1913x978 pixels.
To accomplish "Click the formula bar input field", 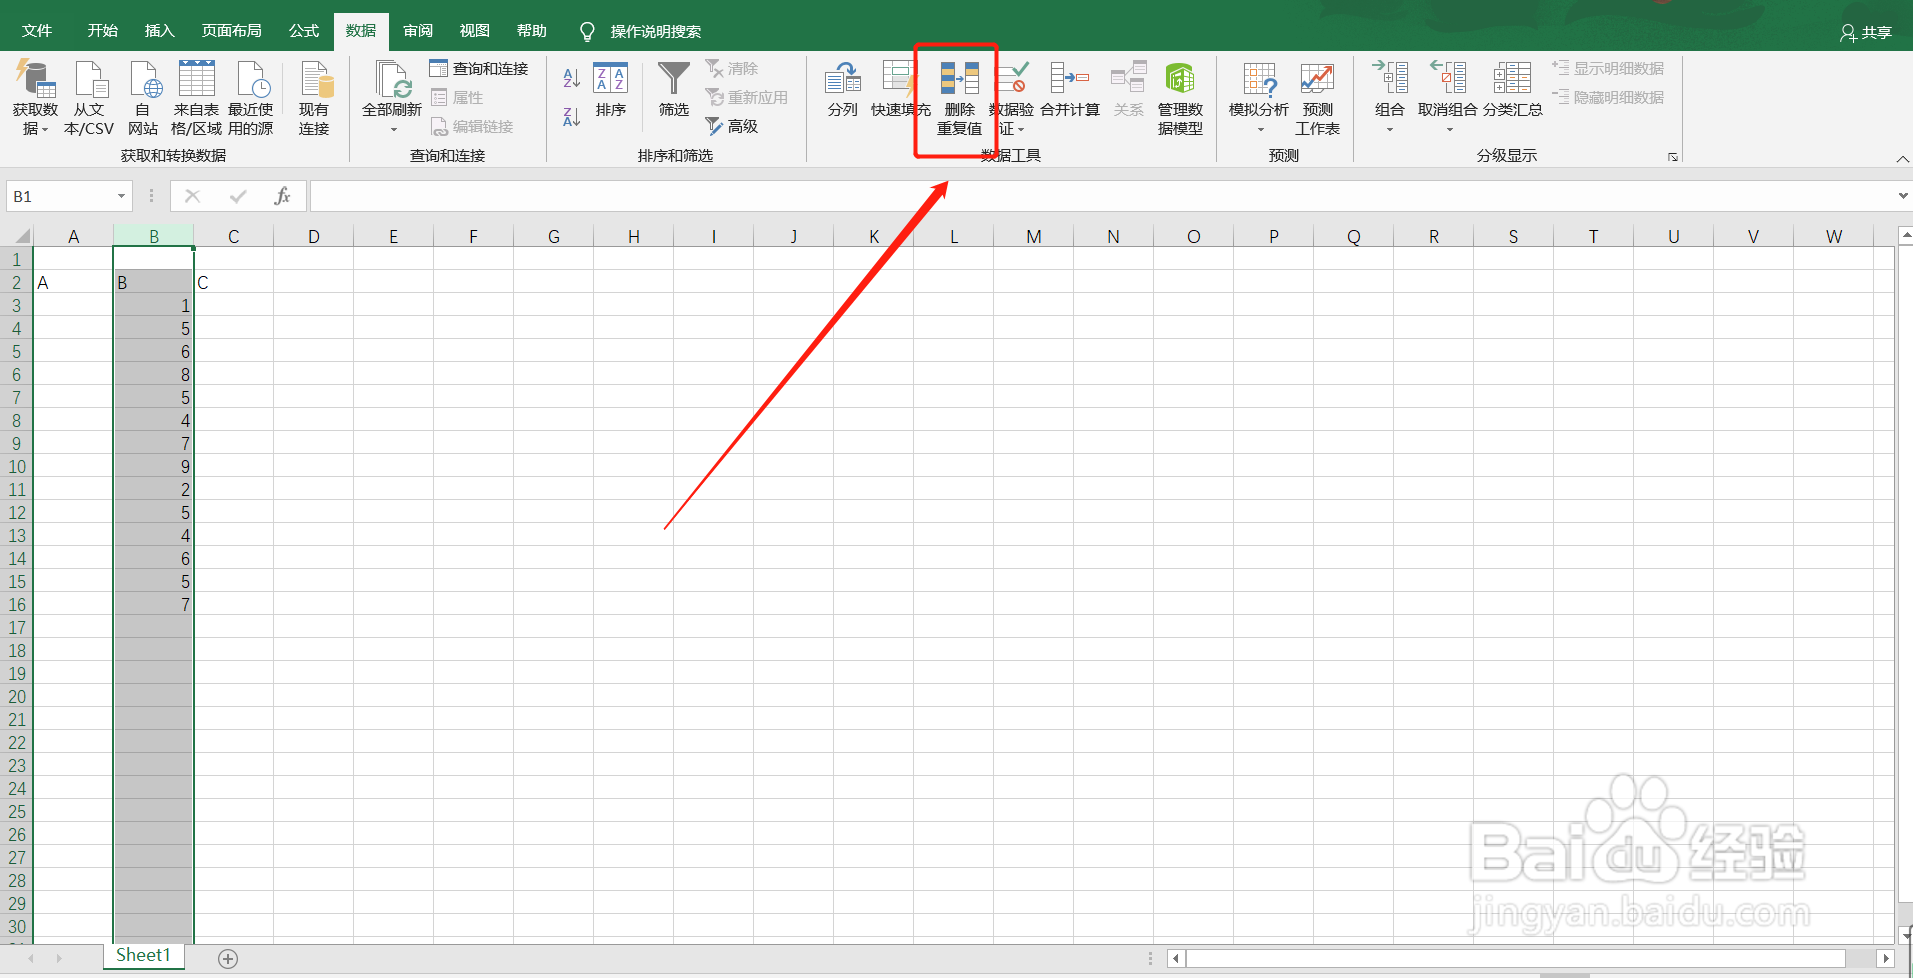I will click(x=1100, y=196).
